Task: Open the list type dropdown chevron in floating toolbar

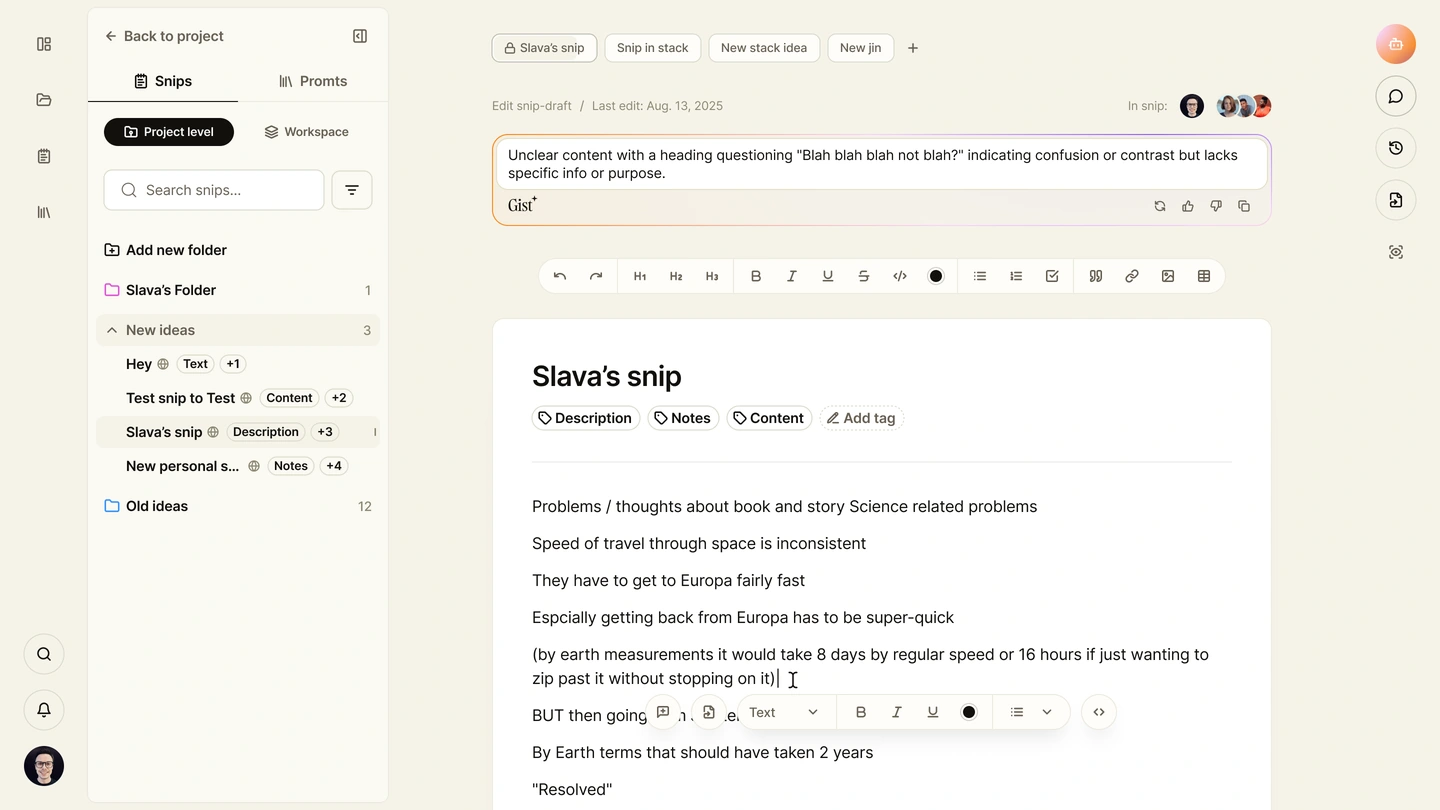Action: tap(1047, 712)
